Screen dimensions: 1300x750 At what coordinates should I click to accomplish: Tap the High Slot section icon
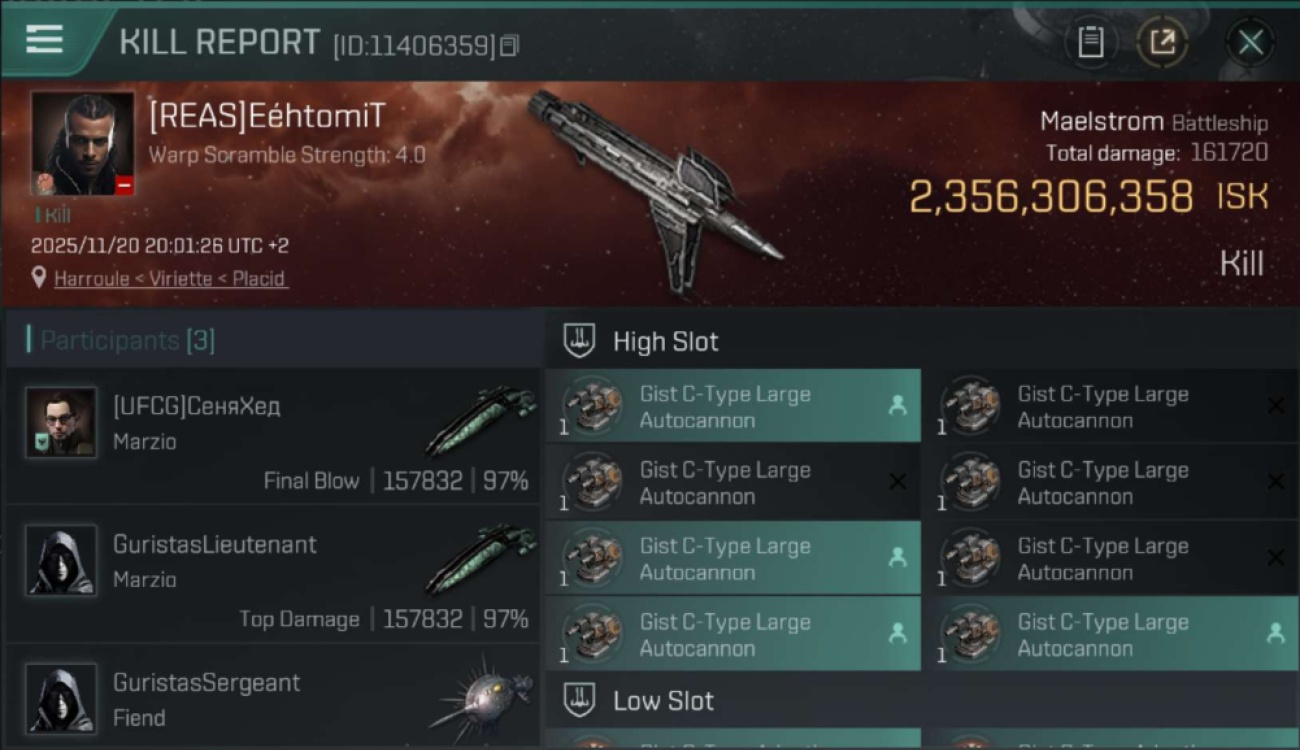pos(580,341)
